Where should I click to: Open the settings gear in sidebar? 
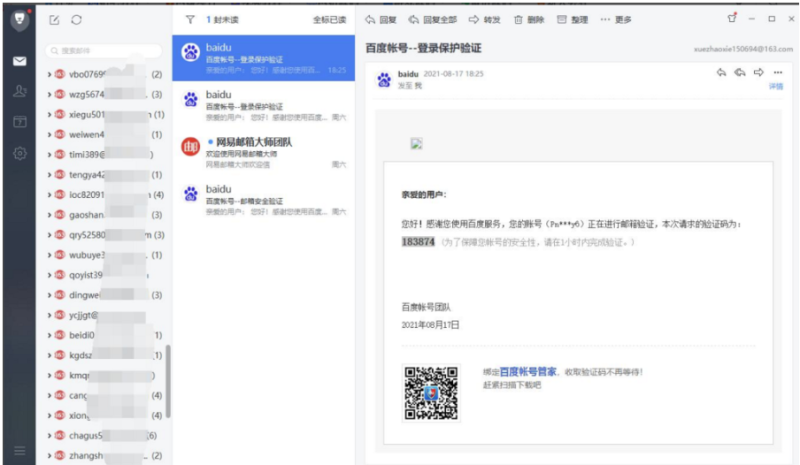pyautogui.click(x=19, y=153)
